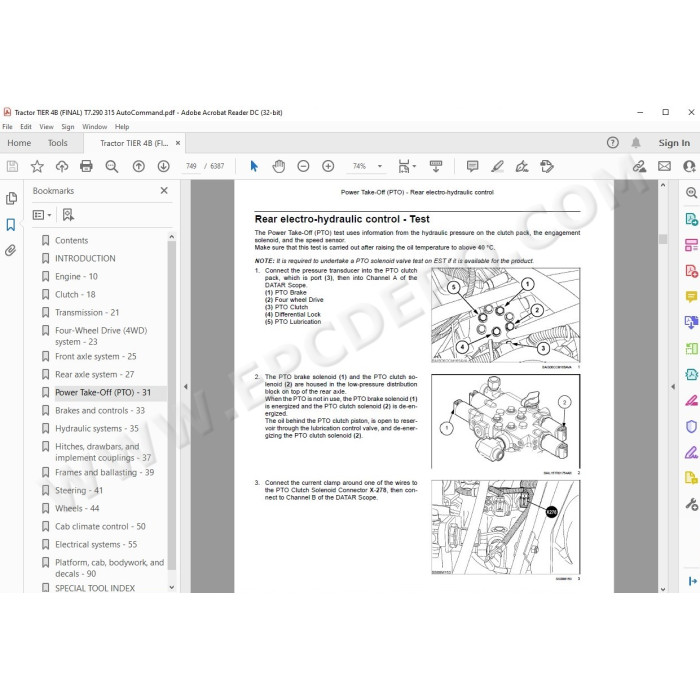Open Protect shield tool in right pane
Screen dimensions: 700x700
point(691,426)
